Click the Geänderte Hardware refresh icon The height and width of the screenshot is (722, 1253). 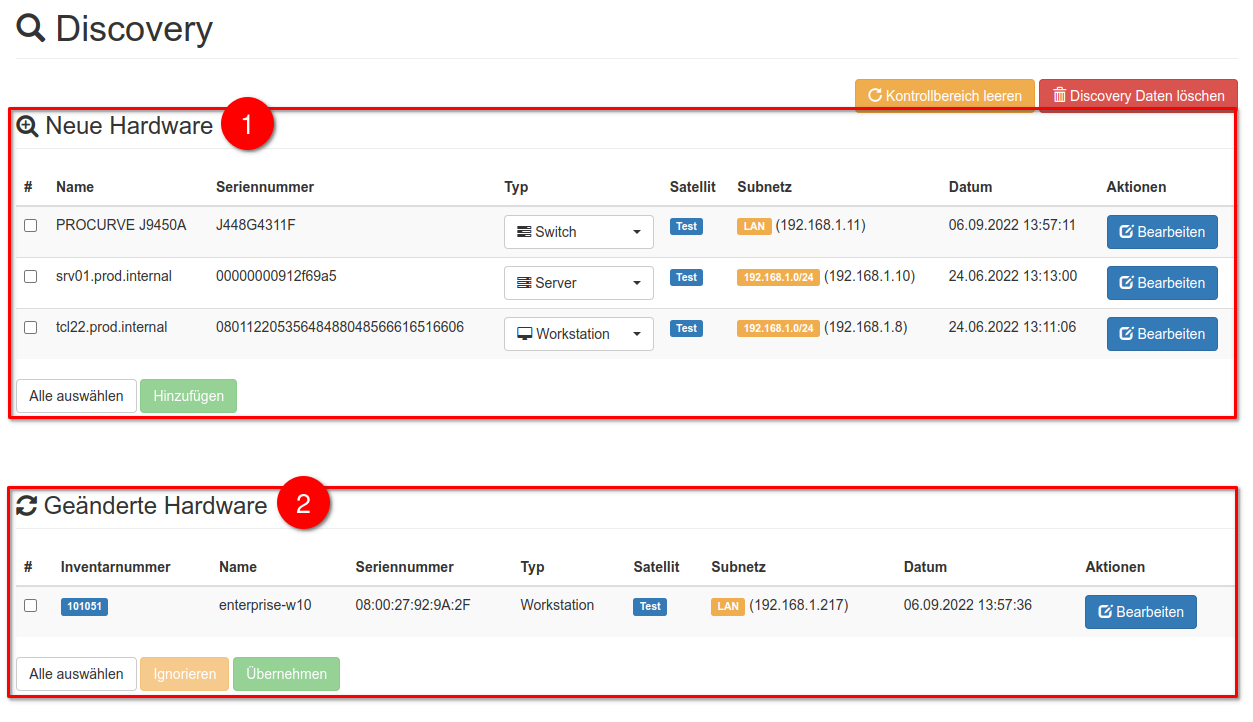point(27,506)
